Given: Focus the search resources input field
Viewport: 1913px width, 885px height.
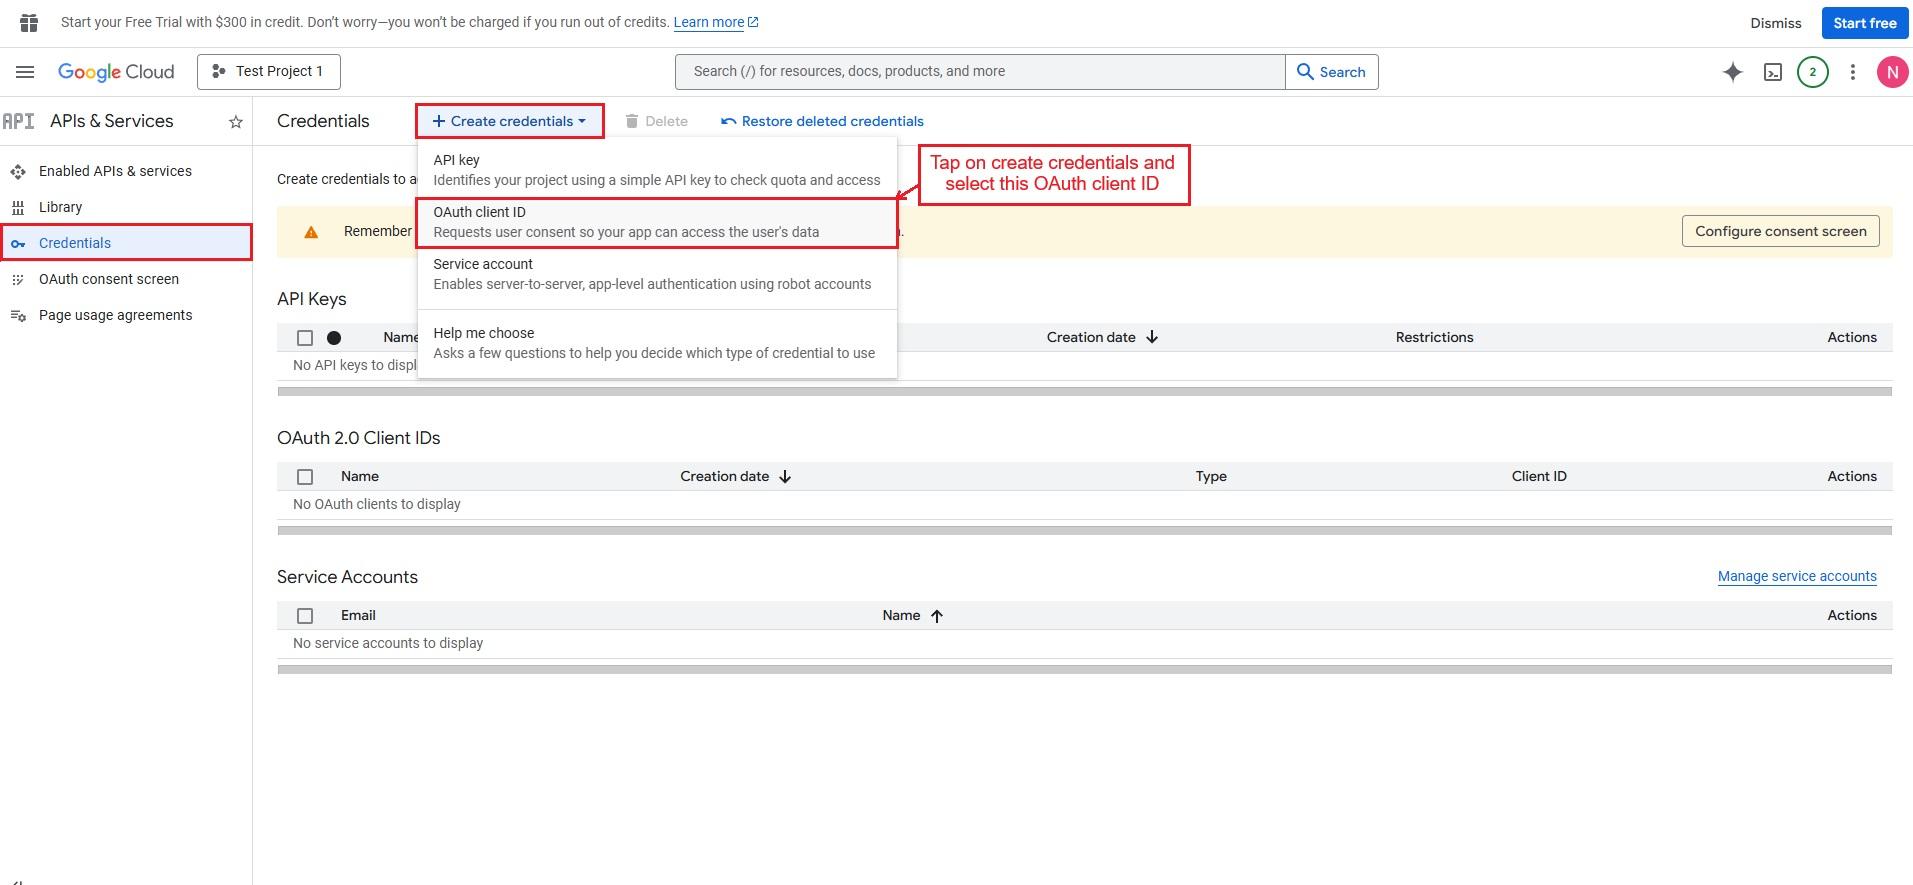Looking at the screenshot, I should pos(980,72).
